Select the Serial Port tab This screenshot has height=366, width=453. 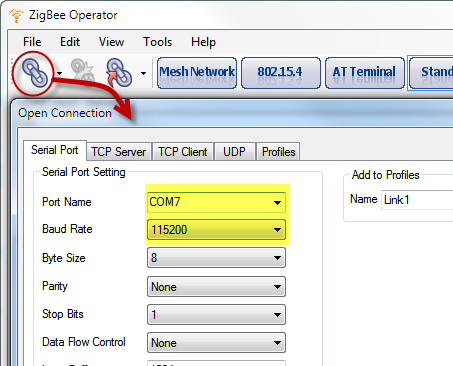point(55,150)
